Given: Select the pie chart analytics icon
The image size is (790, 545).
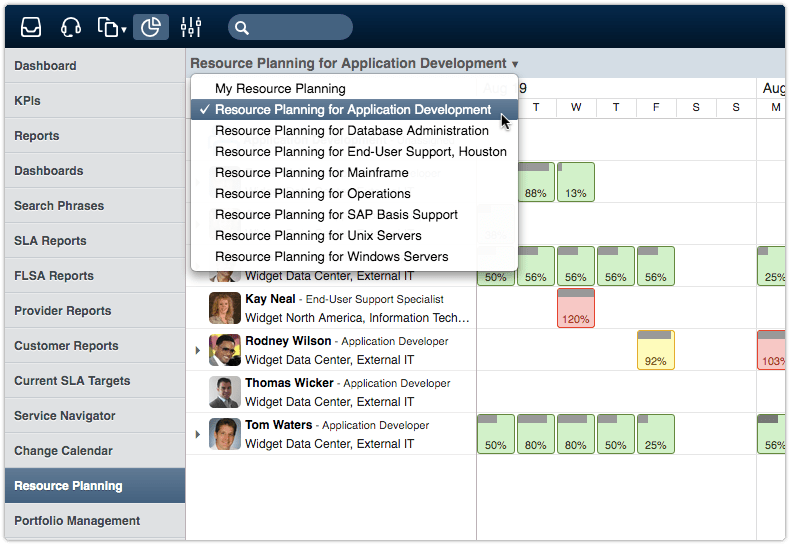Looking at the screenshot, I should (150, 27).
